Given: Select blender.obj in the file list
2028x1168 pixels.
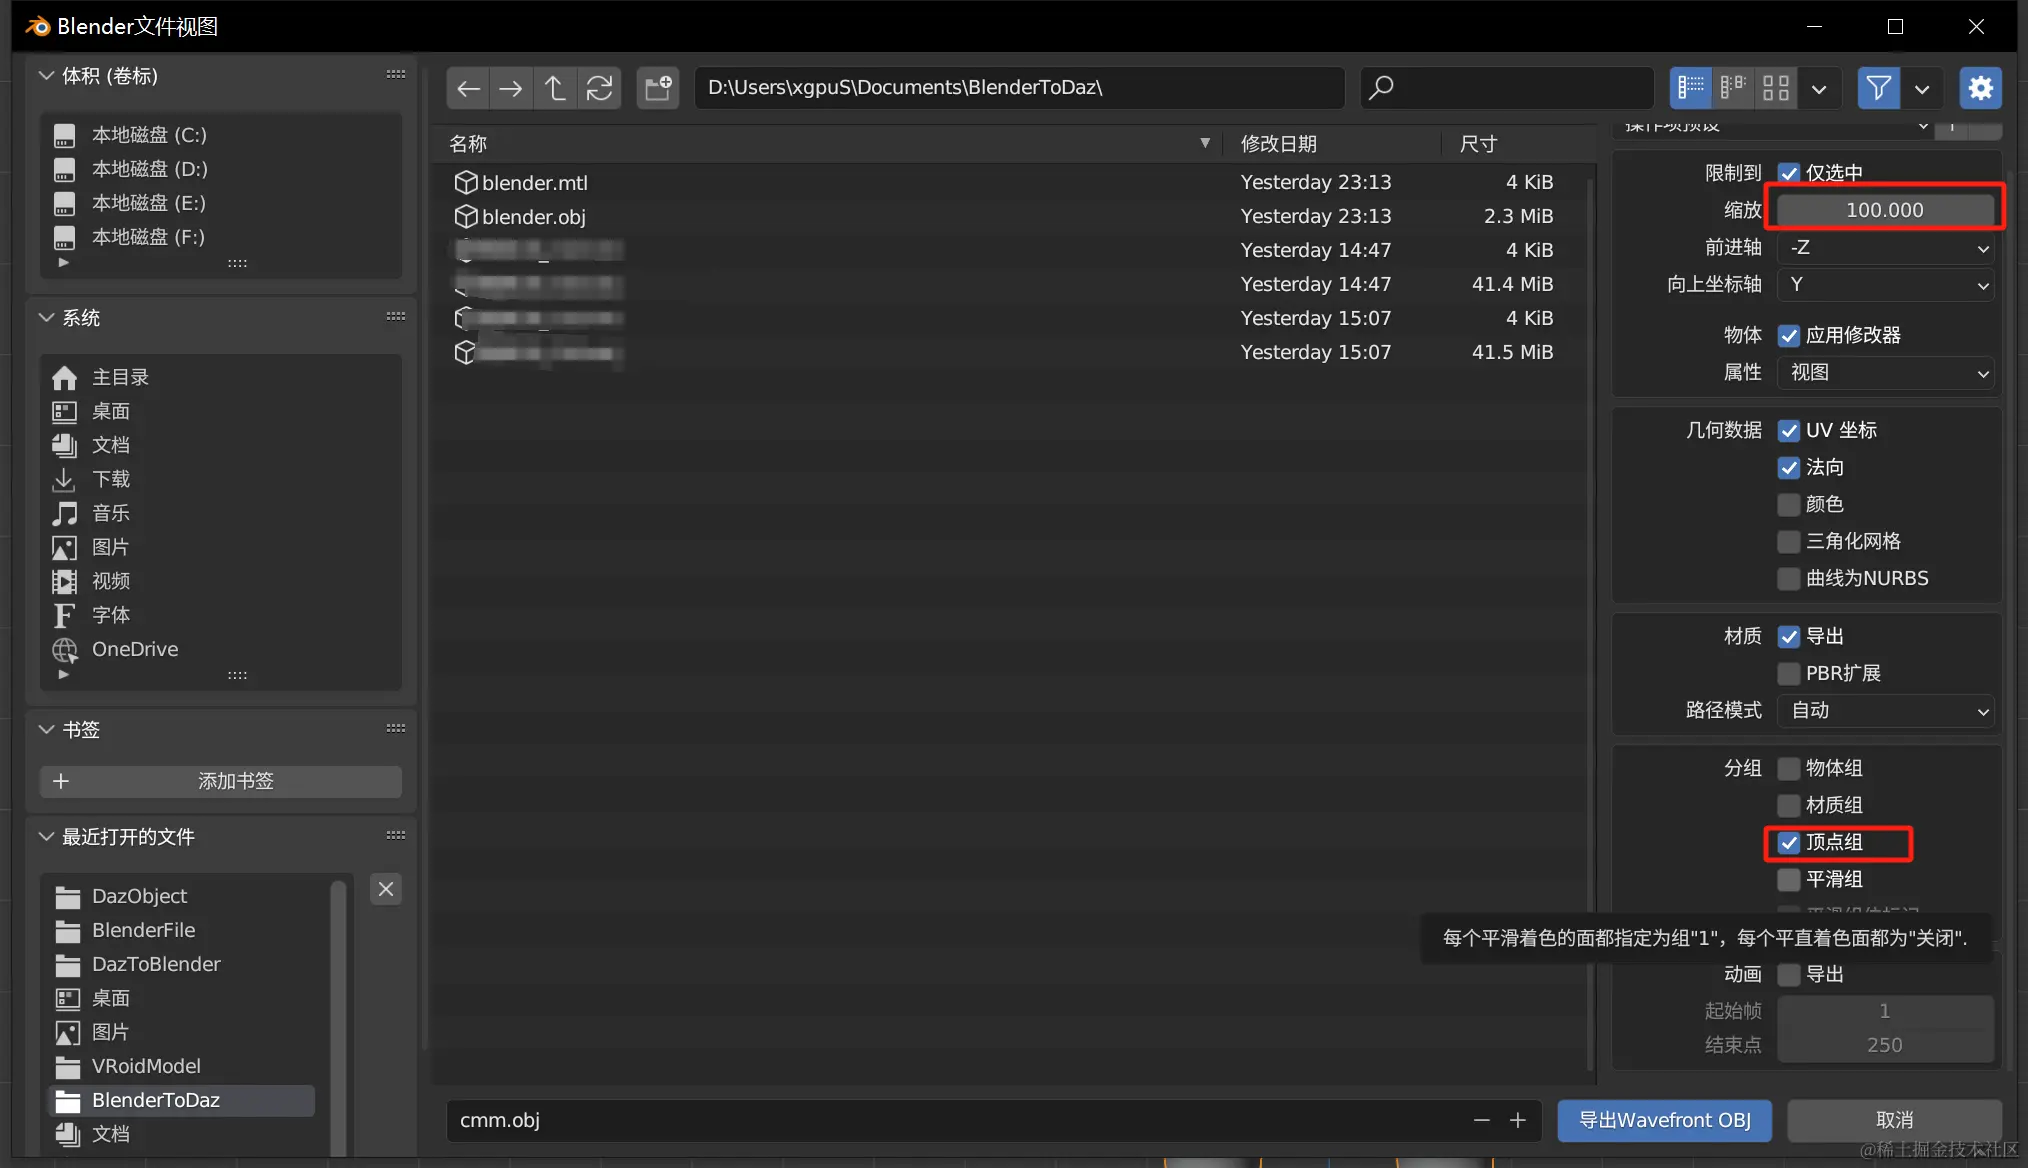Looking at the screenshot, I should [533, 217].
